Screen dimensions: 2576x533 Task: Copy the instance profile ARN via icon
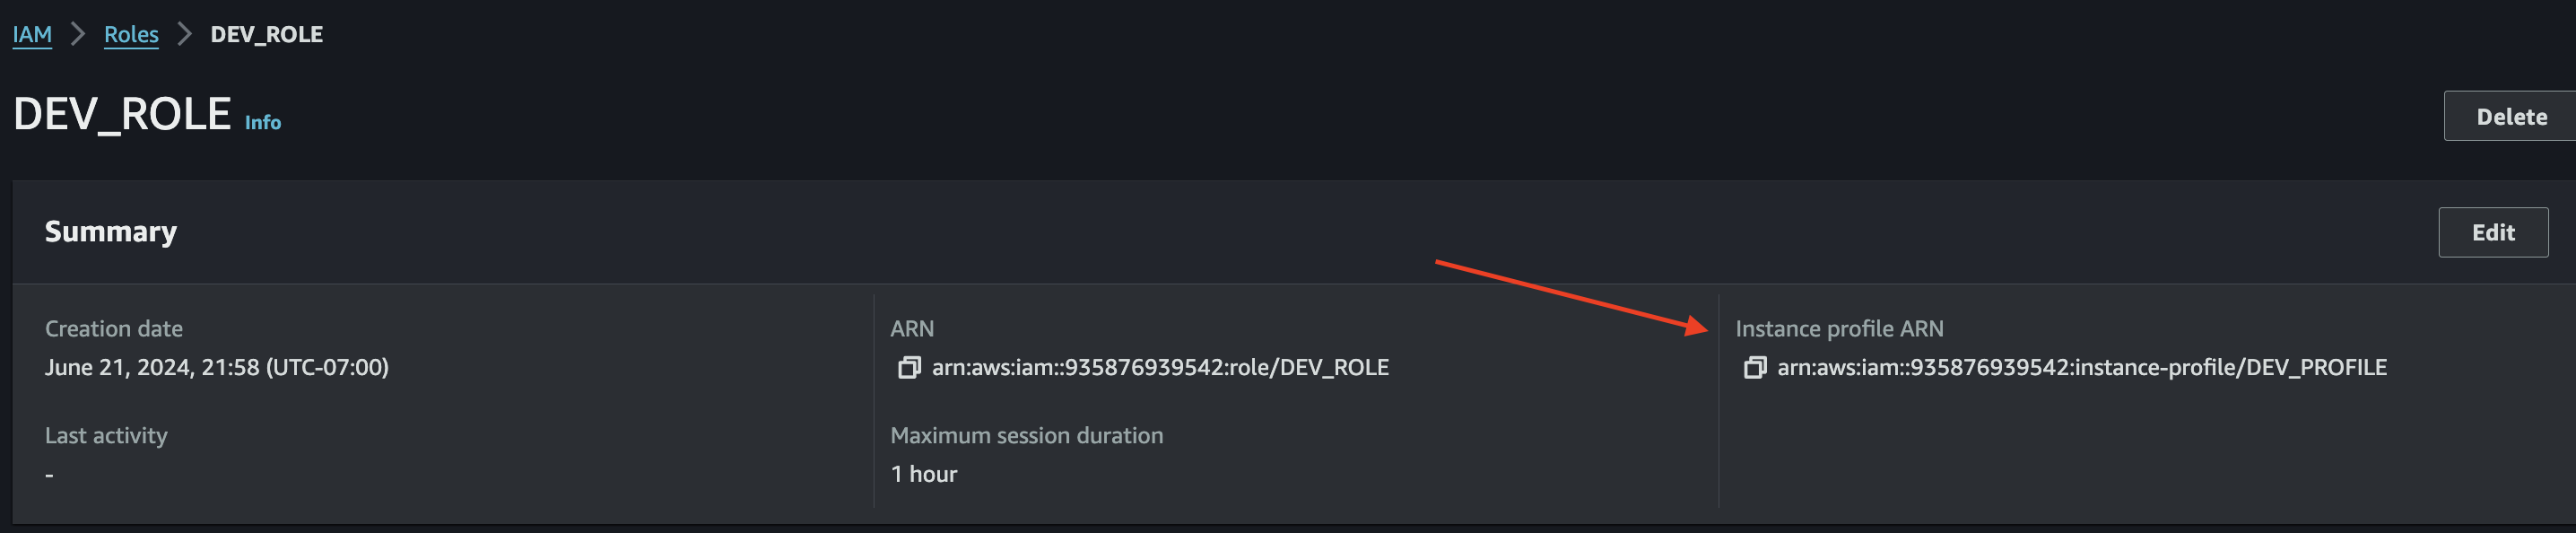coord(1754,368)
